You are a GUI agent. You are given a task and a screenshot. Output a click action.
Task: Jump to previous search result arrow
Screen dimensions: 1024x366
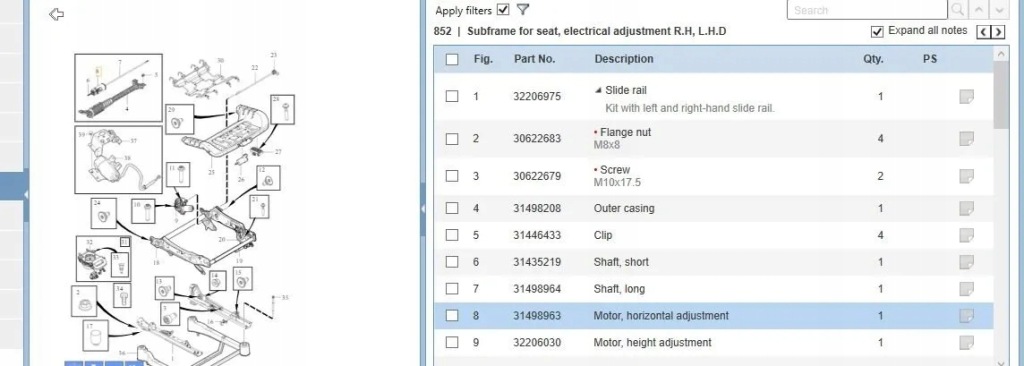click(978, 10)
